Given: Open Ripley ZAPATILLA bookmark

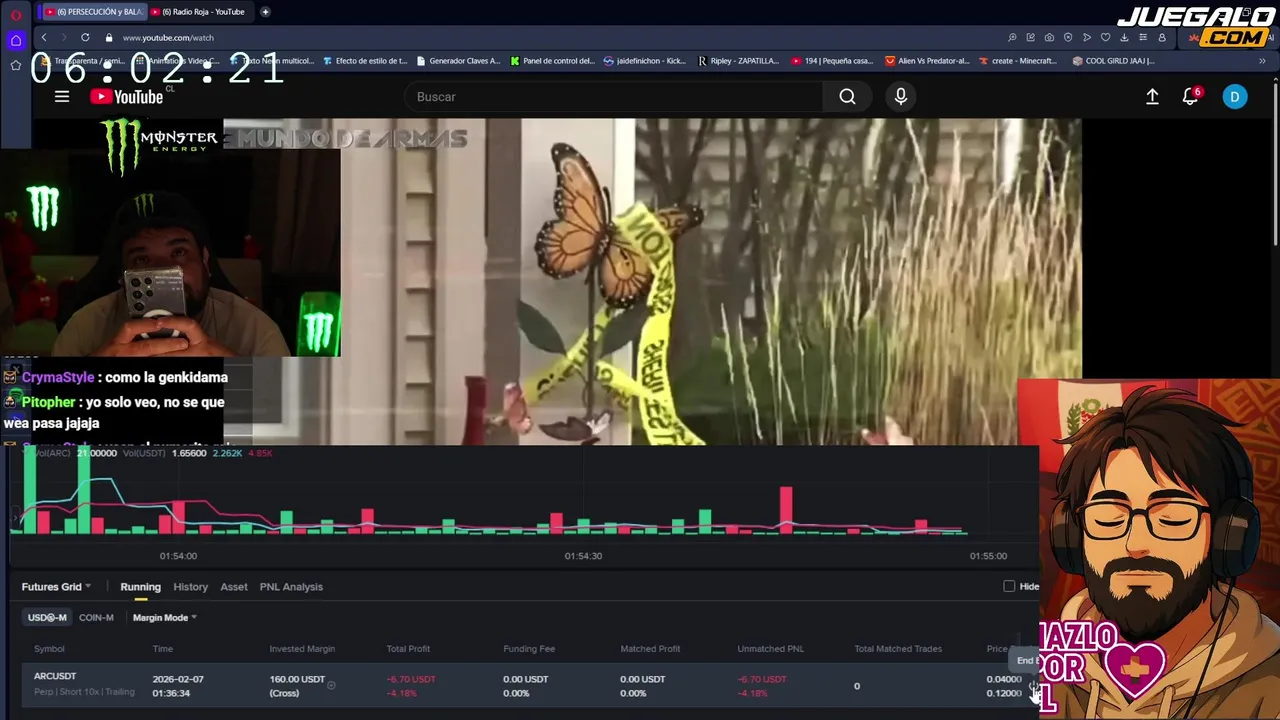Looking at the screenshot, I should point(738,61).
